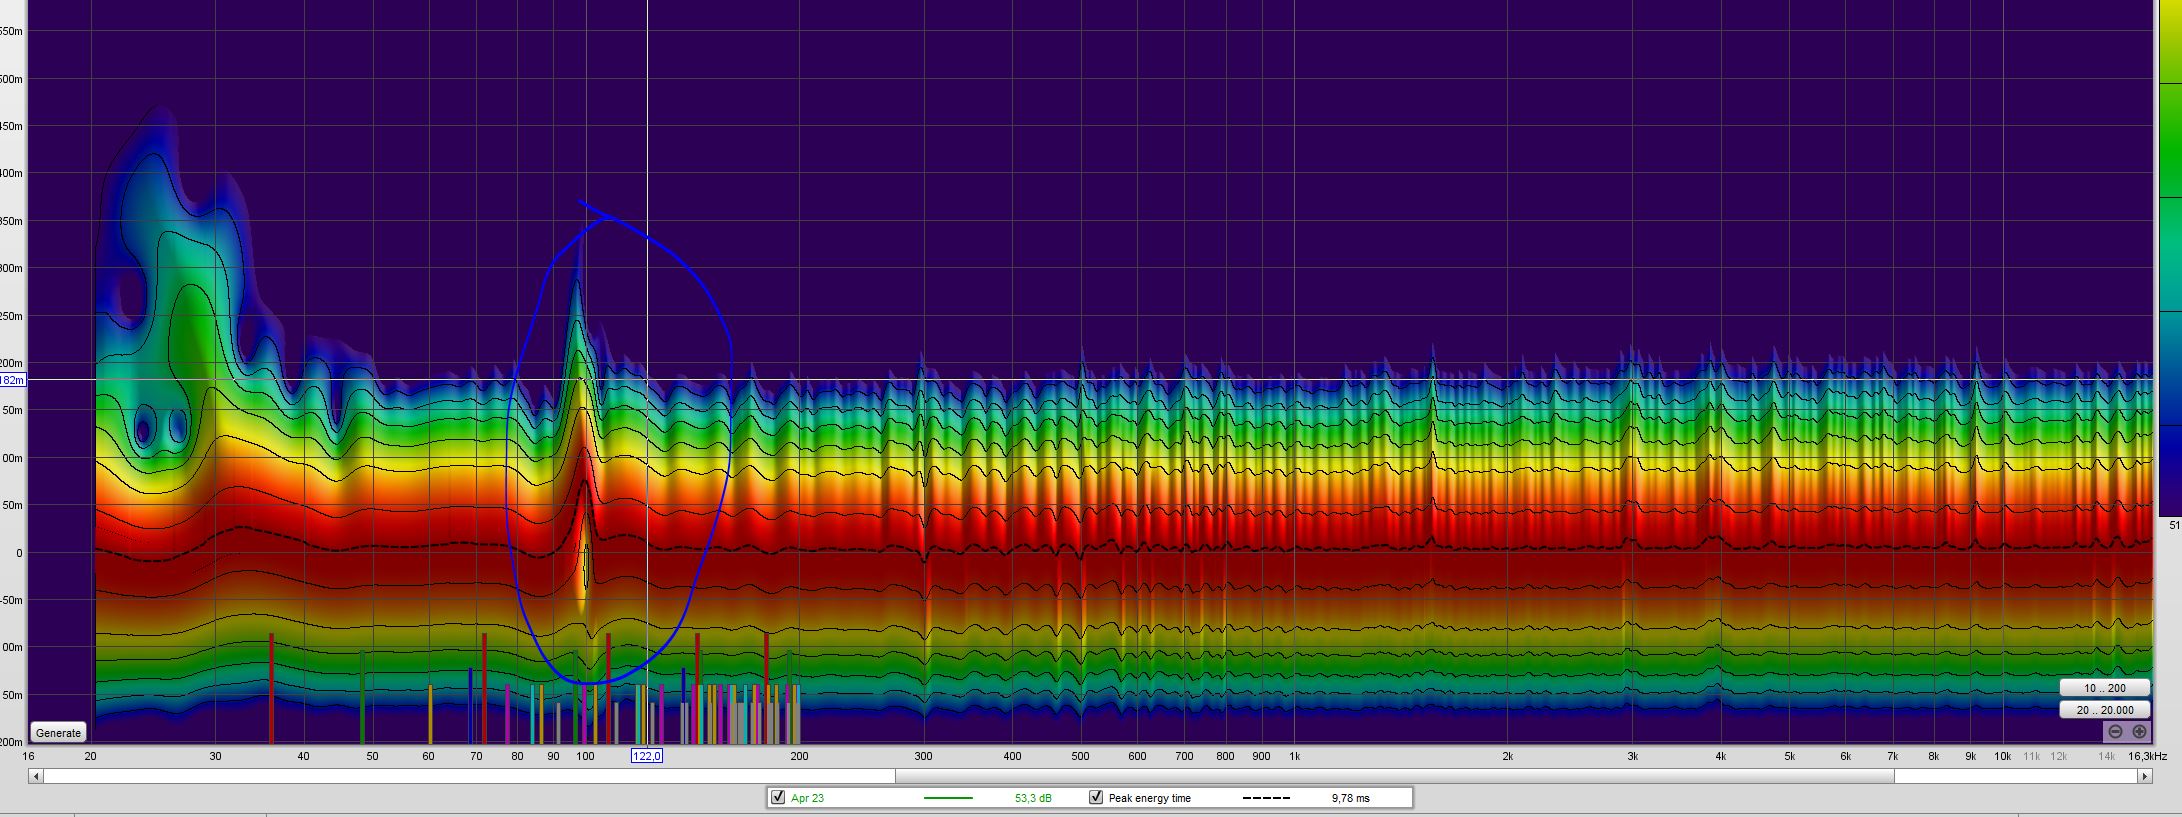This screenshot has width=2182, height=817.
Task: Click the 122,0 frequency cursor label
Action: (646, 756)
